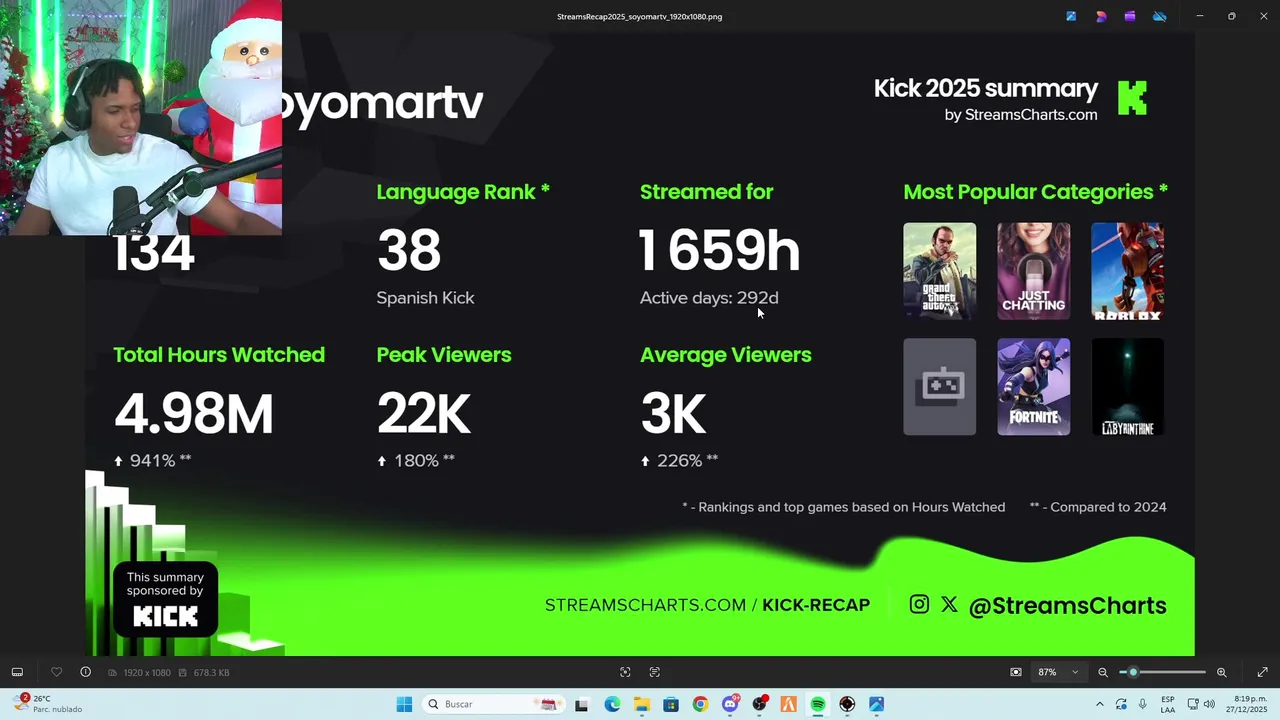Click the Fortnite category cover
The width and height of the screenshot is (1280, 720).
(x=1034, y=387)
